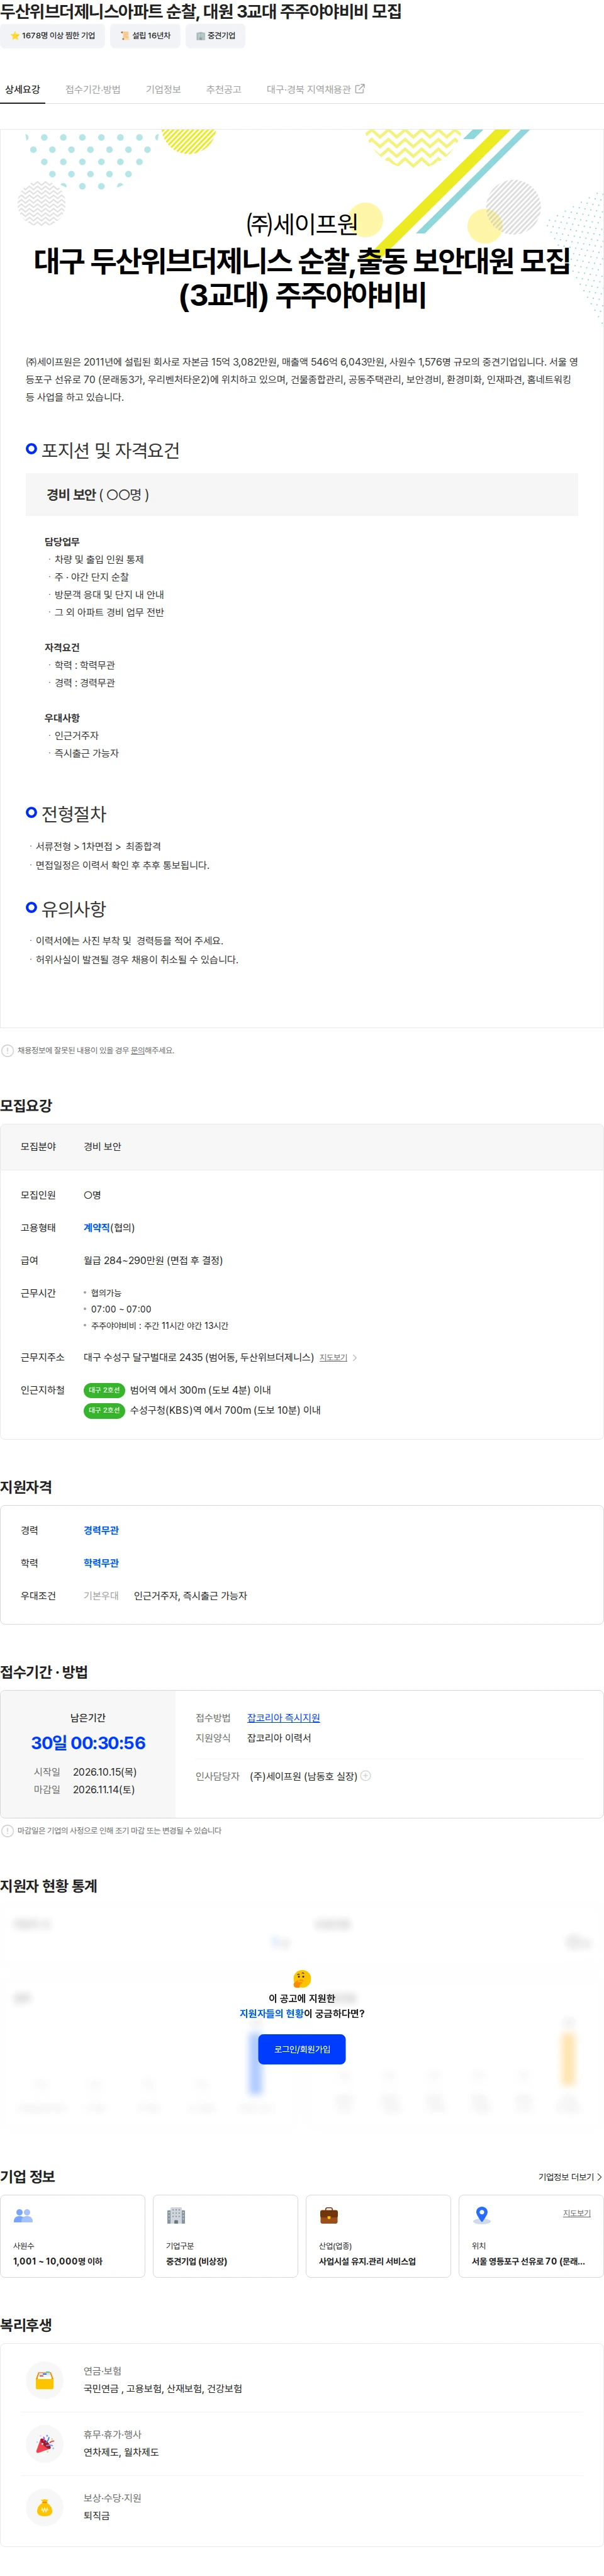
Task: Click the briefcase icon in 산업(업종) card
Action: click(x=329, y=2215)
